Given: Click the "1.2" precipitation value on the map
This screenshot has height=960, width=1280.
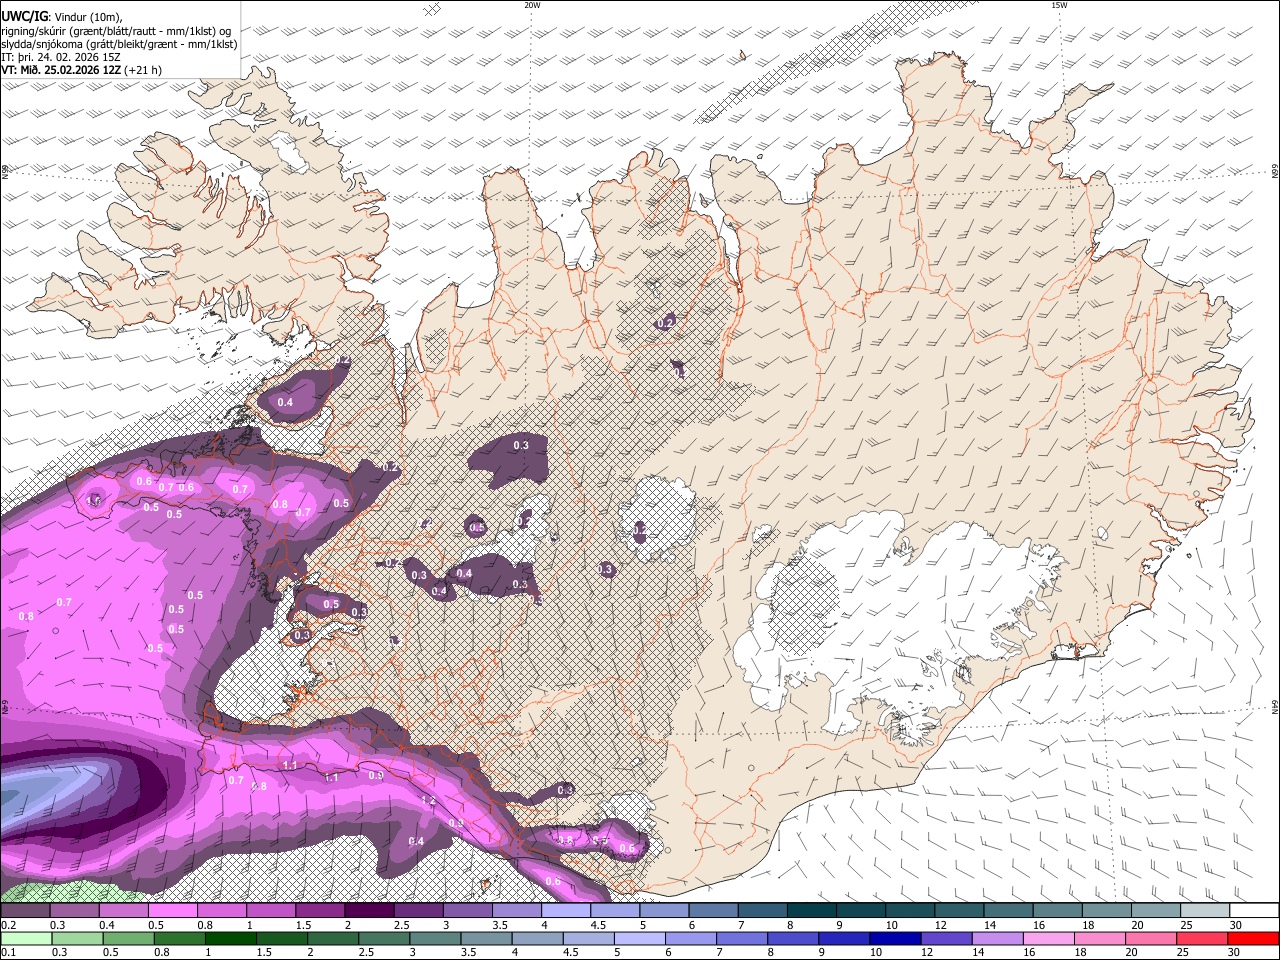Looking at the screenshot, I should pos(429,801).
